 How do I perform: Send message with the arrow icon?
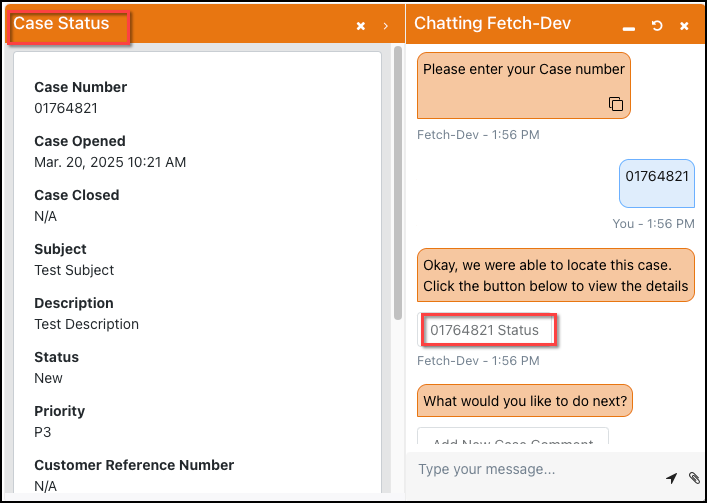[671, 478]
